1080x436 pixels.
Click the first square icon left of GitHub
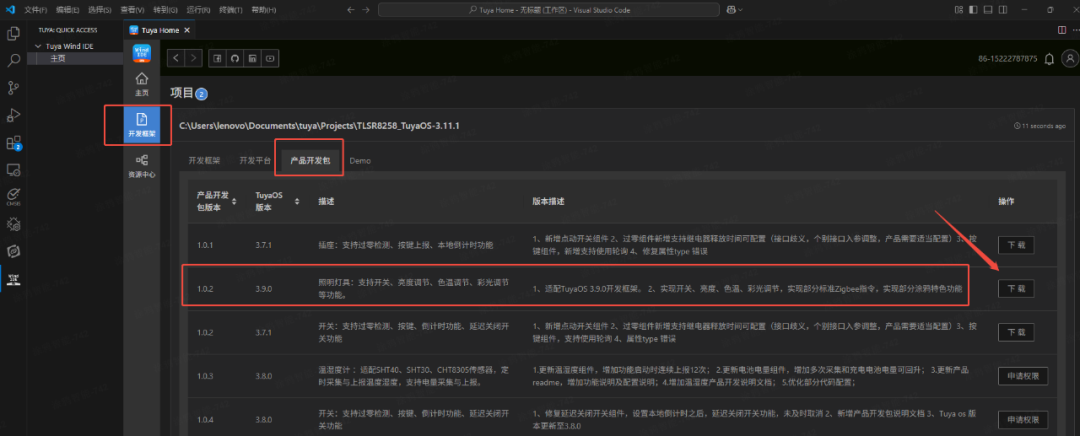(217, 59)
